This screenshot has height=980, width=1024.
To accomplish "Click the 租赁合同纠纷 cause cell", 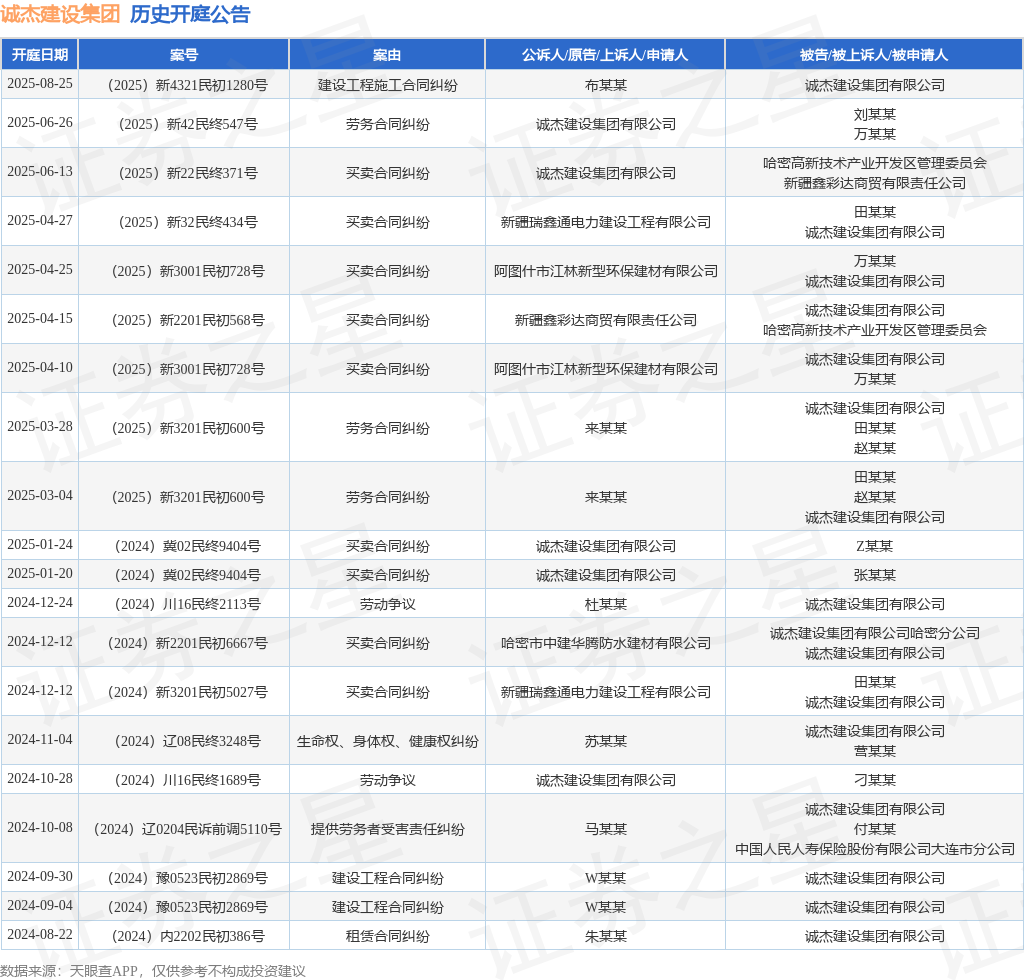I will coord(387,936).
